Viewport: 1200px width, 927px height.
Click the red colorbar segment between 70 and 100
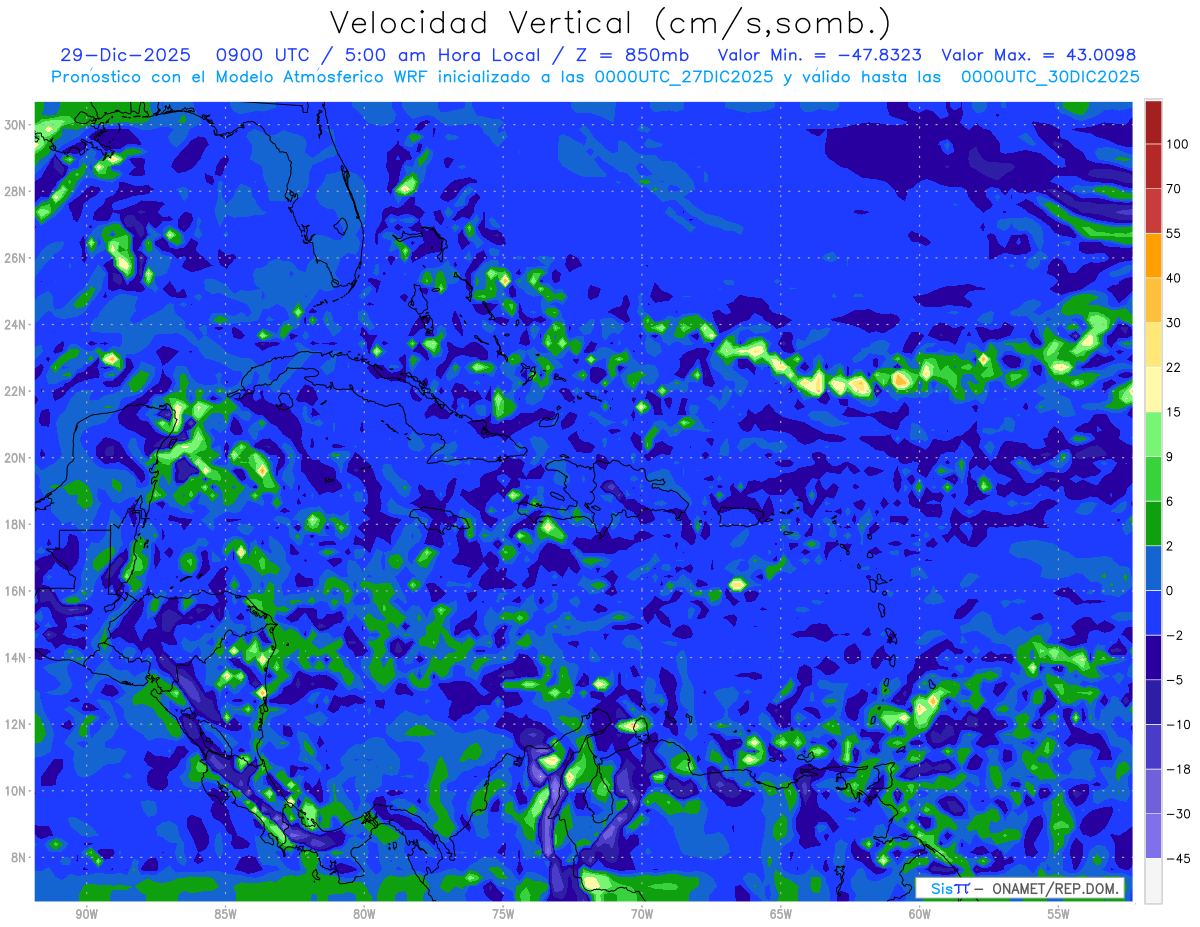pos(1153,166)
